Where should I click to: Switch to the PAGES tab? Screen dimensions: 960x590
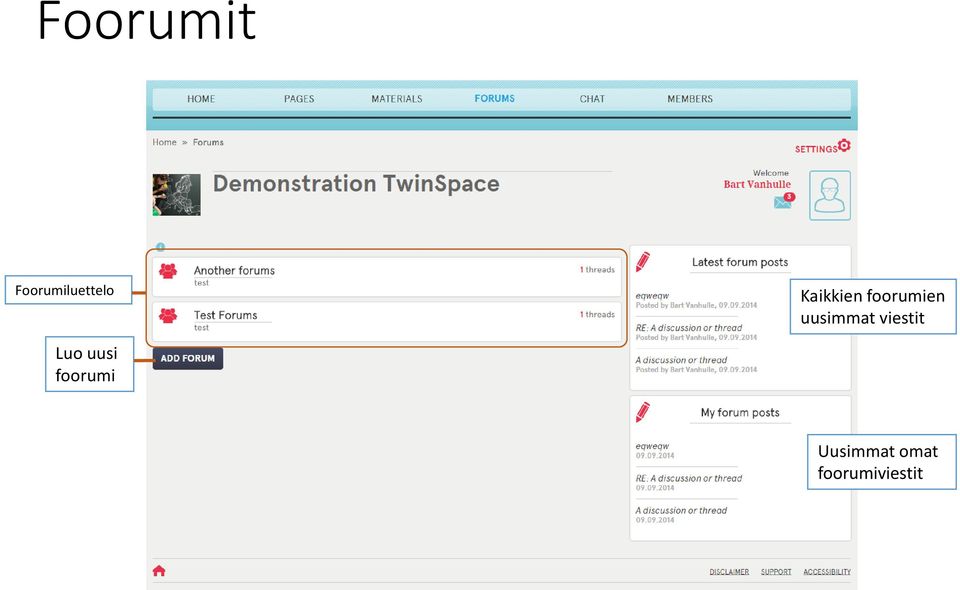click(x=299, y=99)
